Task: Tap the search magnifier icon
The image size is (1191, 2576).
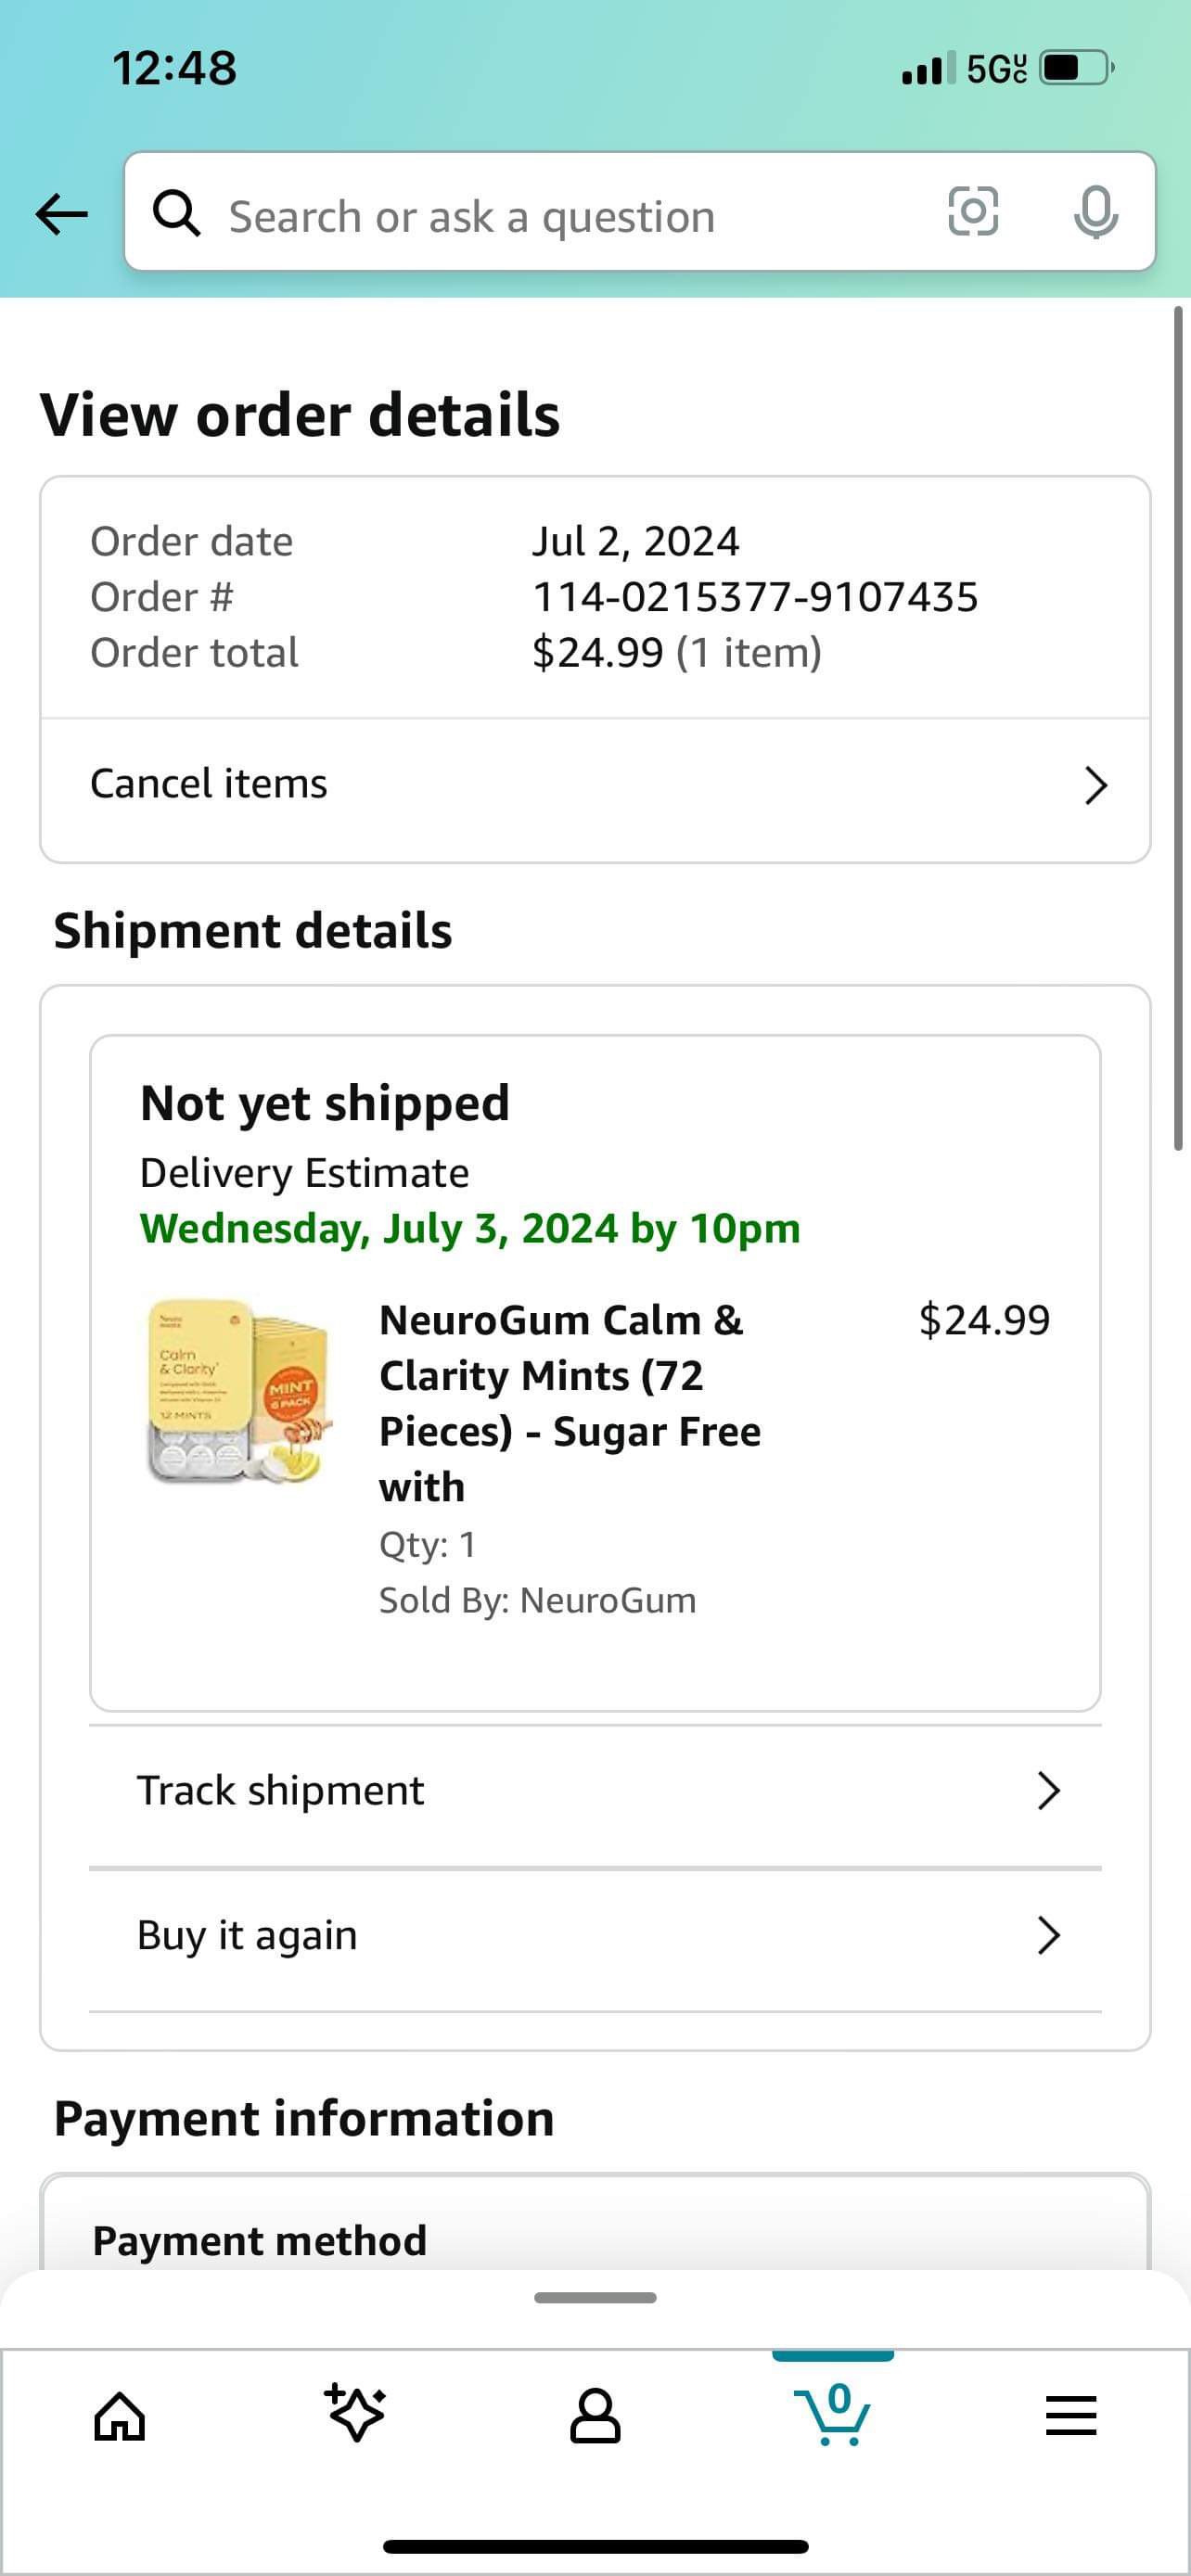Action: pyautogui.click(x=177, y=213)
